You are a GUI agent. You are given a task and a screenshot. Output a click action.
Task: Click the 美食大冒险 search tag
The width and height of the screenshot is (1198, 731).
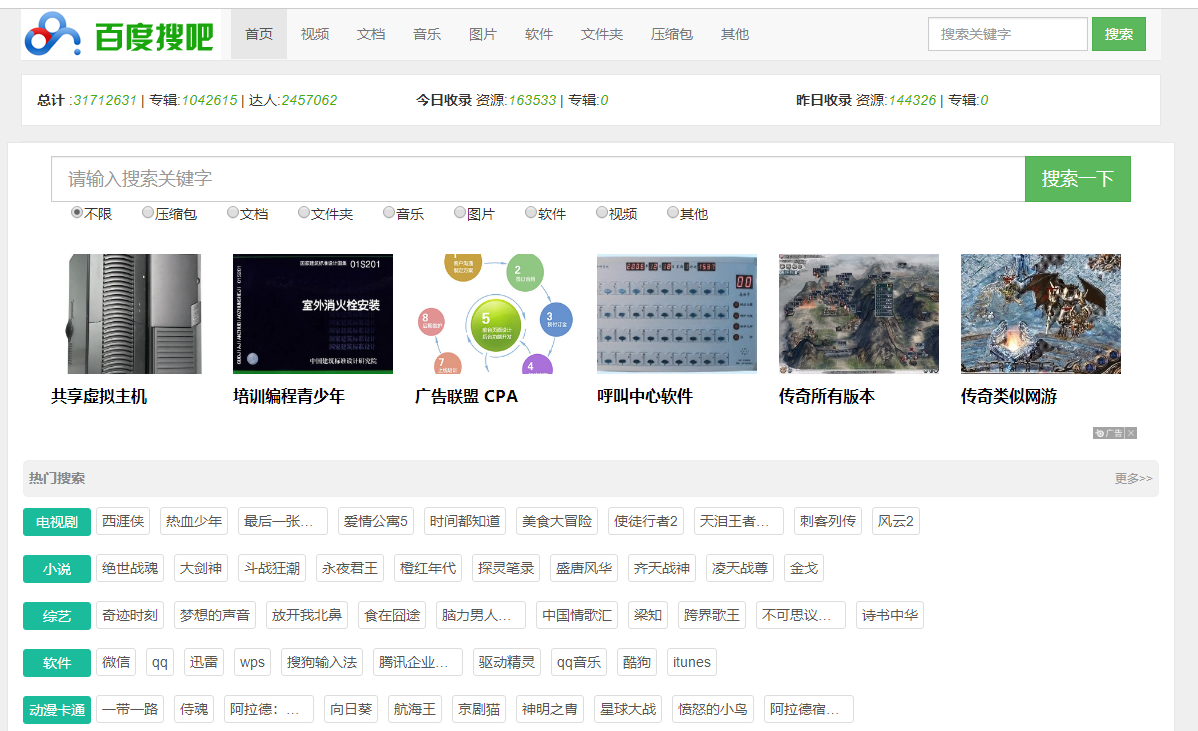pyautogui.click(x=557, y=521)
